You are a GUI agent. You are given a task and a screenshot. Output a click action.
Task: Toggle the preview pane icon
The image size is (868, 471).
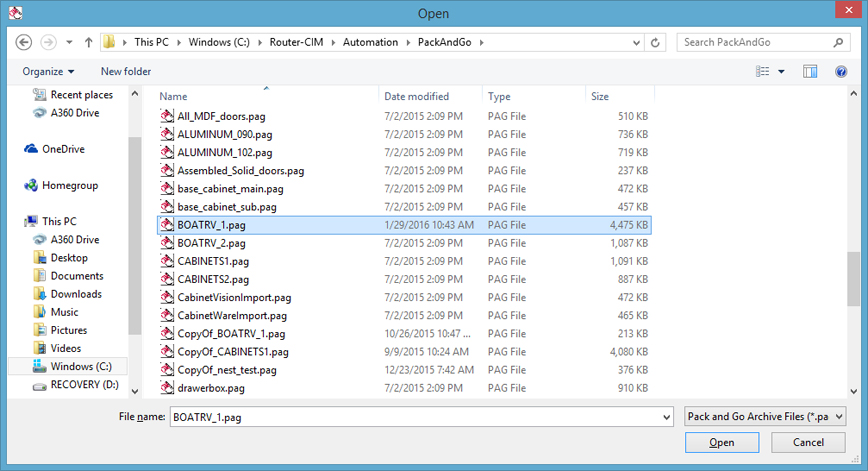point(810,71)
